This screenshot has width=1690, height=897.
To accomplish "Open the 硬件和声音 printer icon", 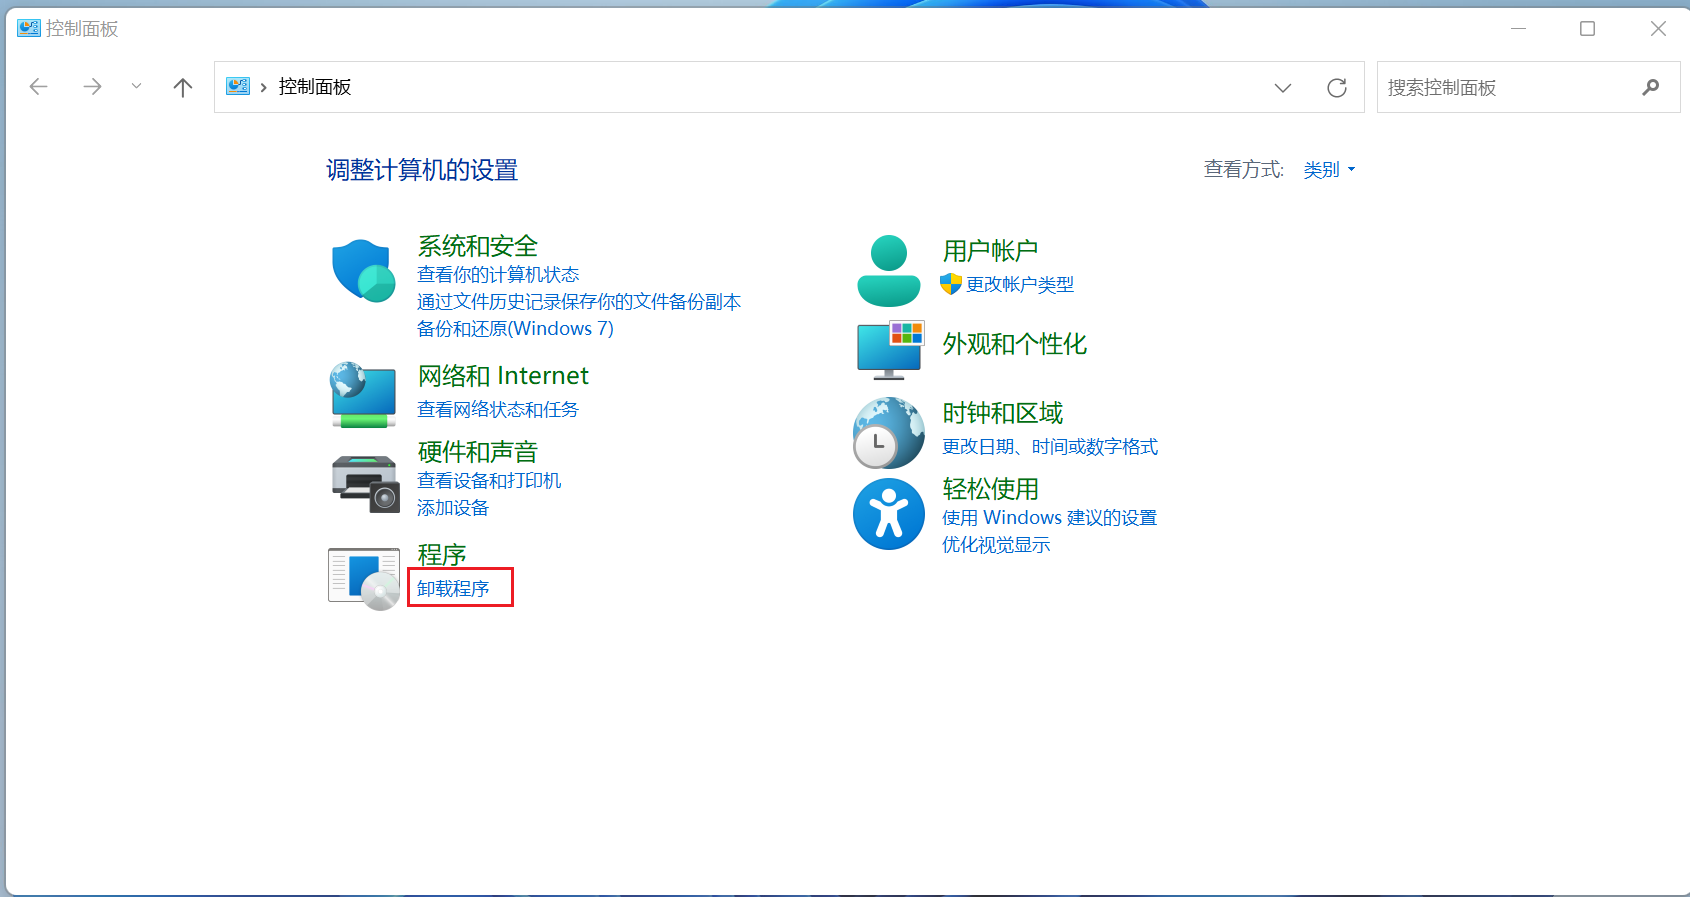I will [365, 483].
